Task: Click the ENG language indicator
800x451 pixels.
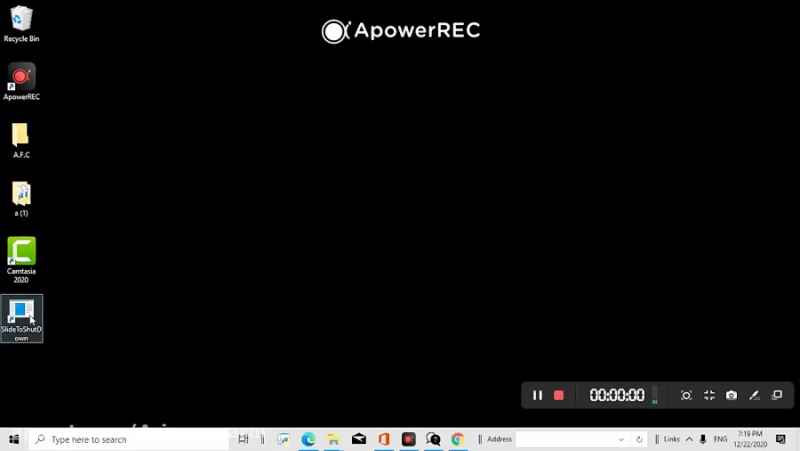Action: pos(720,439)
